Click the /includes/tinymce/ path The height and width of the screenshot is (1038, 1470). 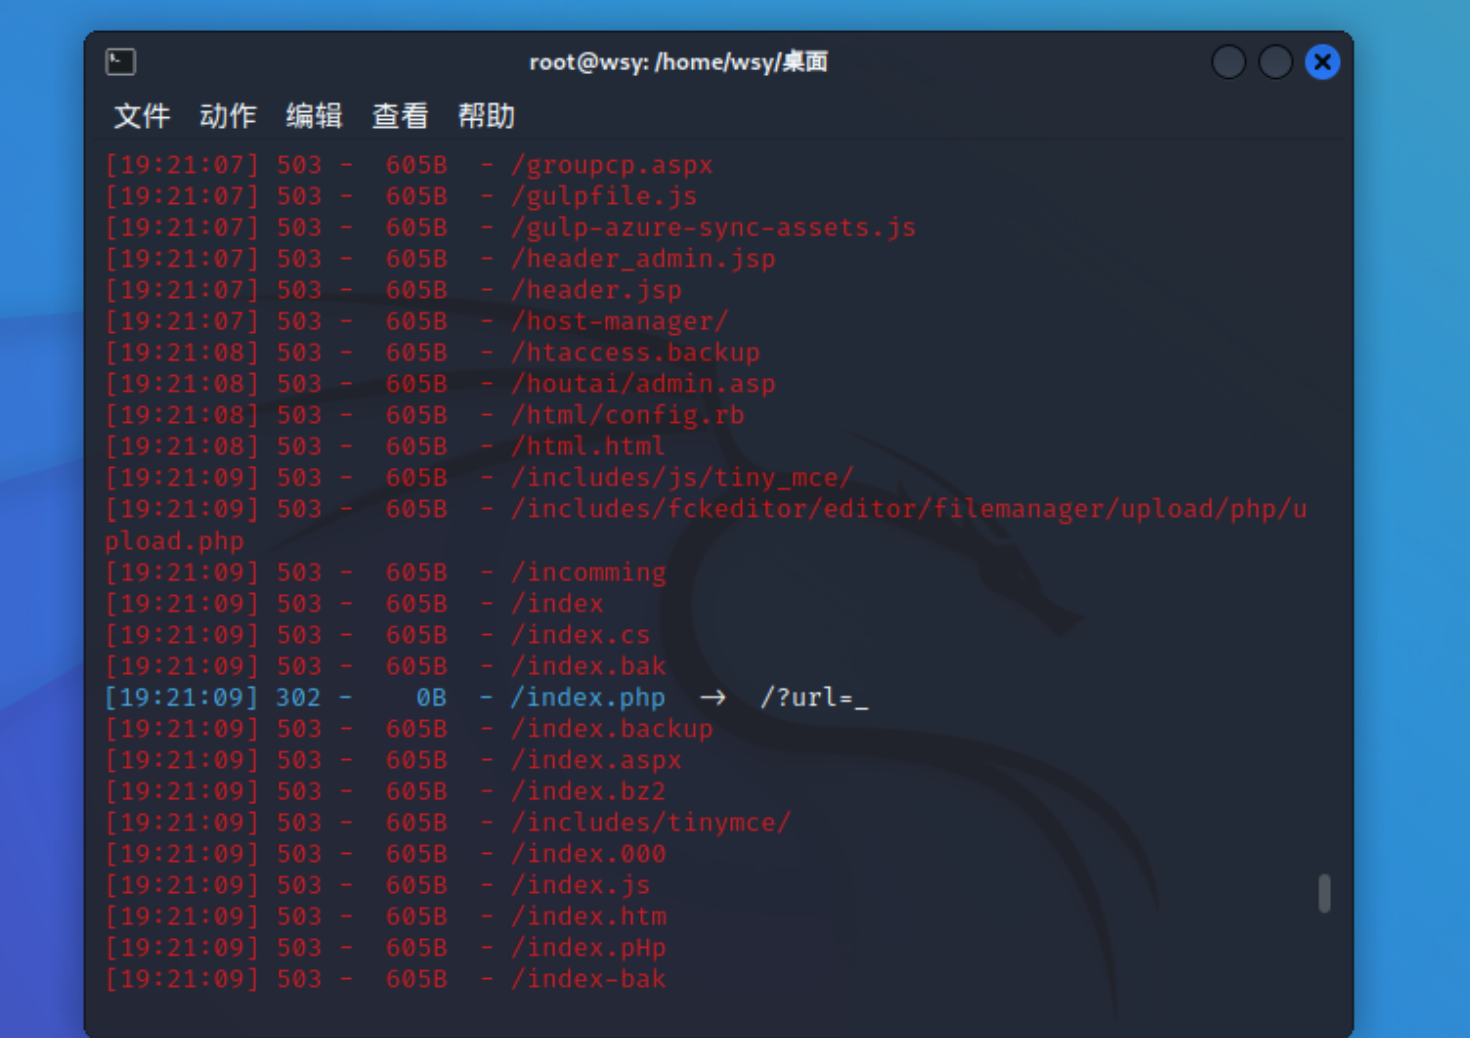[x=651, y=823]
